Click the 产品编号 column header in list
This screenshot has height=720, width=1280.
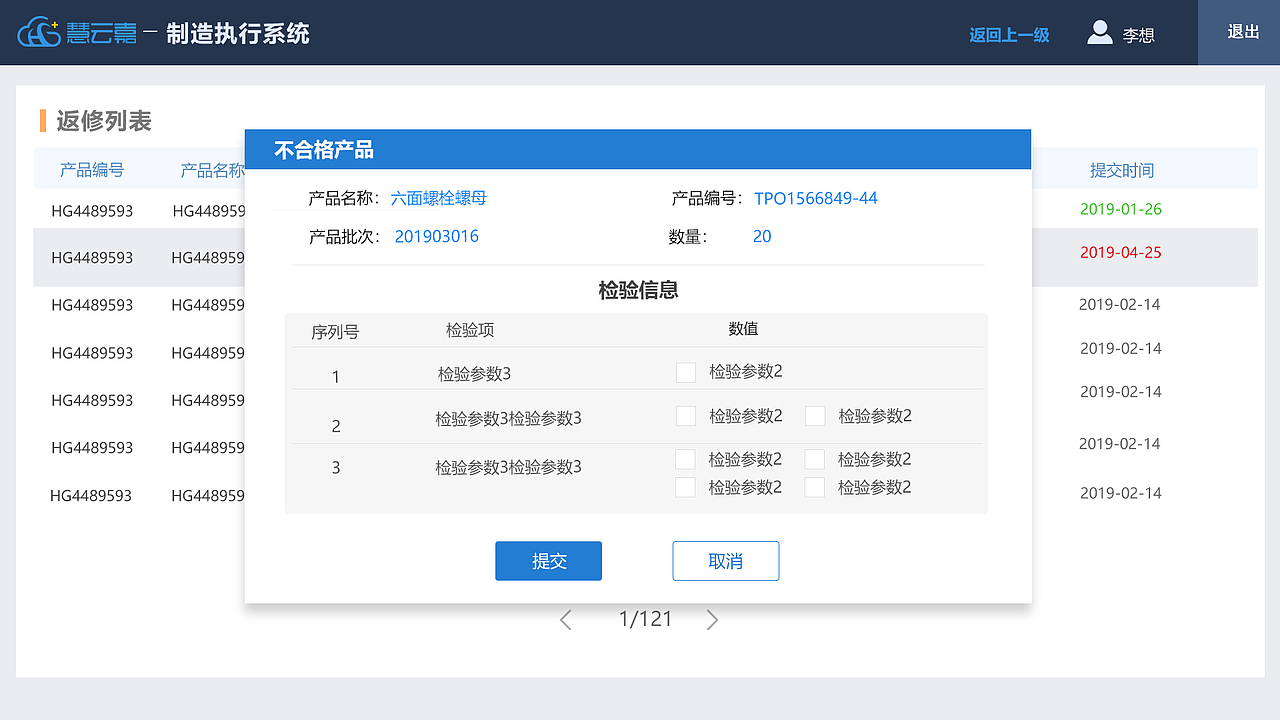pyautogui.click(x=92, y=170)
